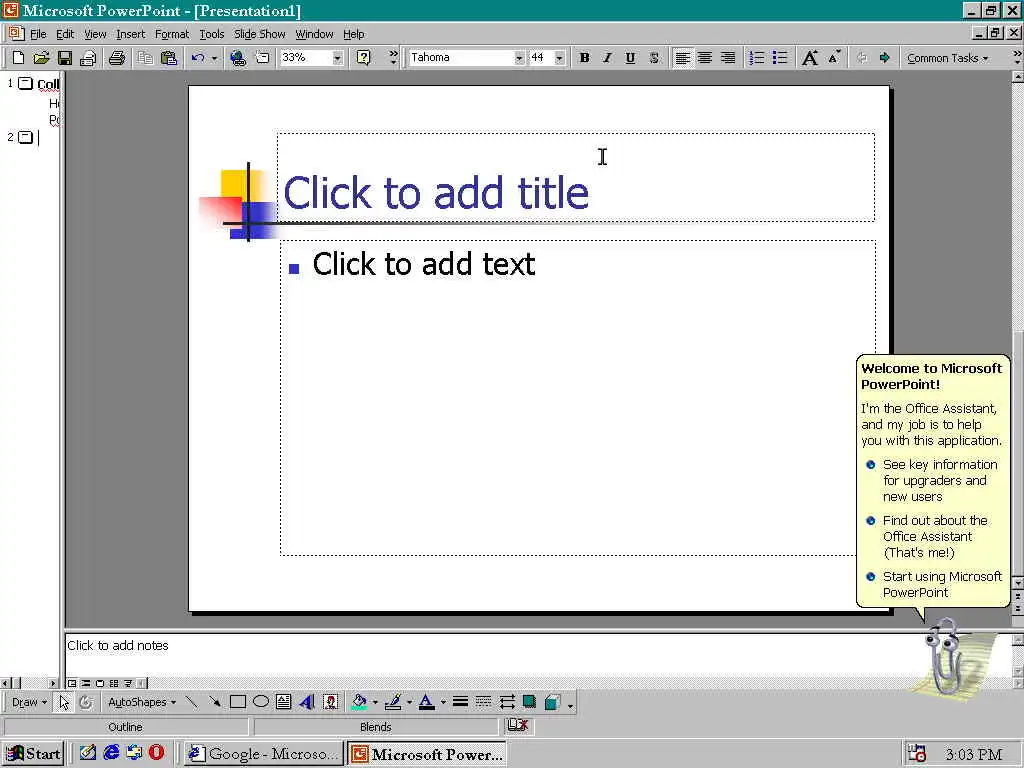Open the Slide Show menu
This screenshot has height=768, width=1024.
pos(259,34)
